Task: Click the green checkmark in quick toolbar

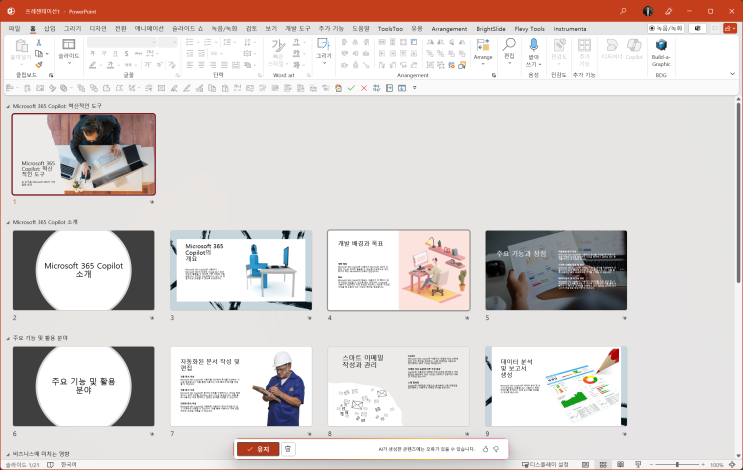Action: click(351, 88)
